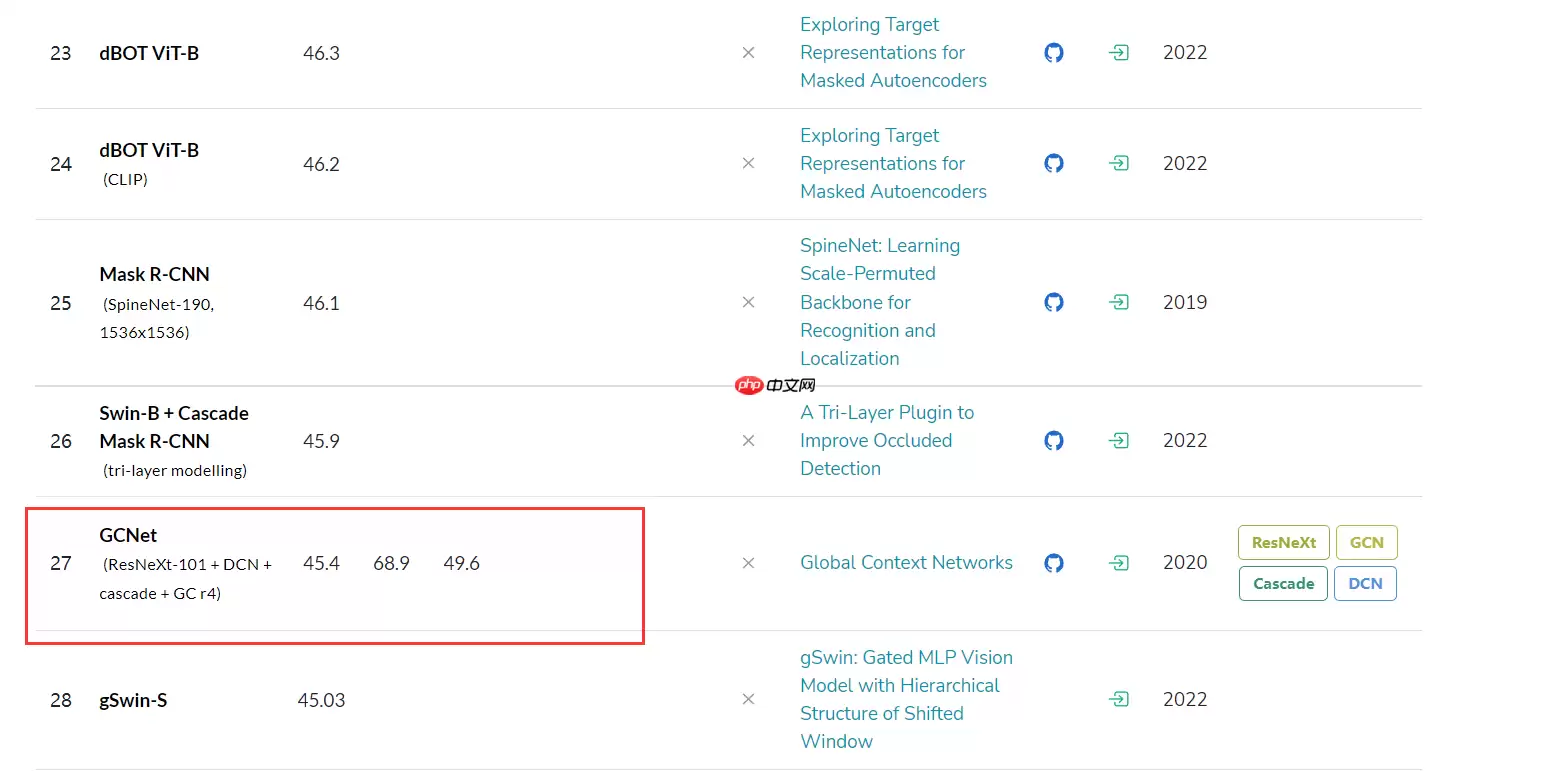Open result arrow icon for rank 23 row
This screenshot has height=771, width=1551.
pyautogui.click(x=1119, y=53)
